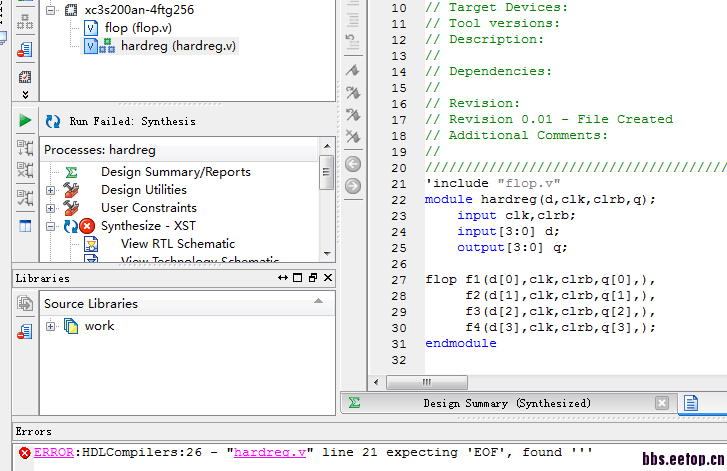Click the previous bookmark icon in editor toolbar

pos(353,114)
